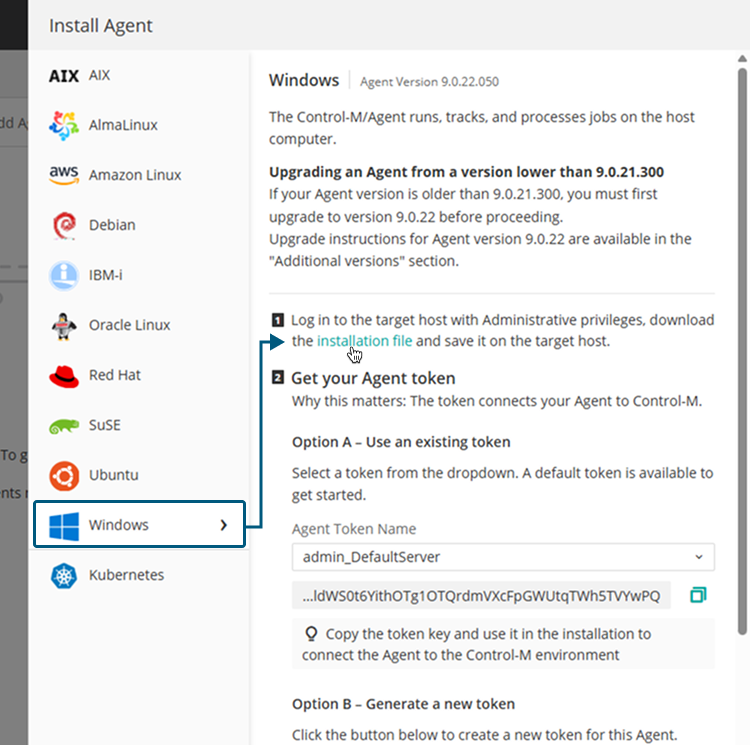Pick the SuSE chameleon icon

63,426
